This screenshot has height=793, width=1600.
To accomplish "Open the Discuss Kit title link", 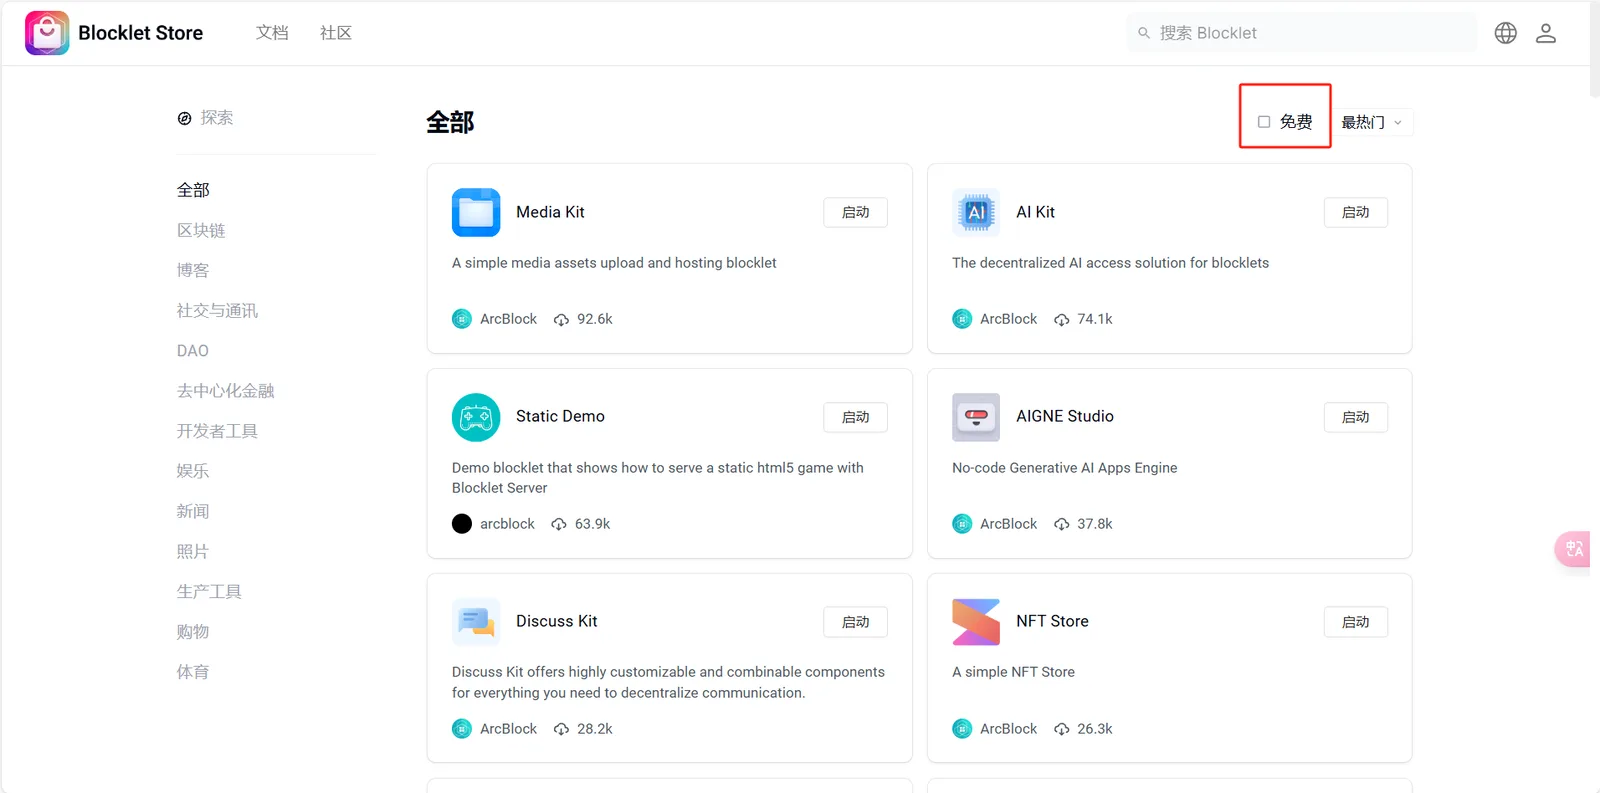I will (x=556, y=621).
